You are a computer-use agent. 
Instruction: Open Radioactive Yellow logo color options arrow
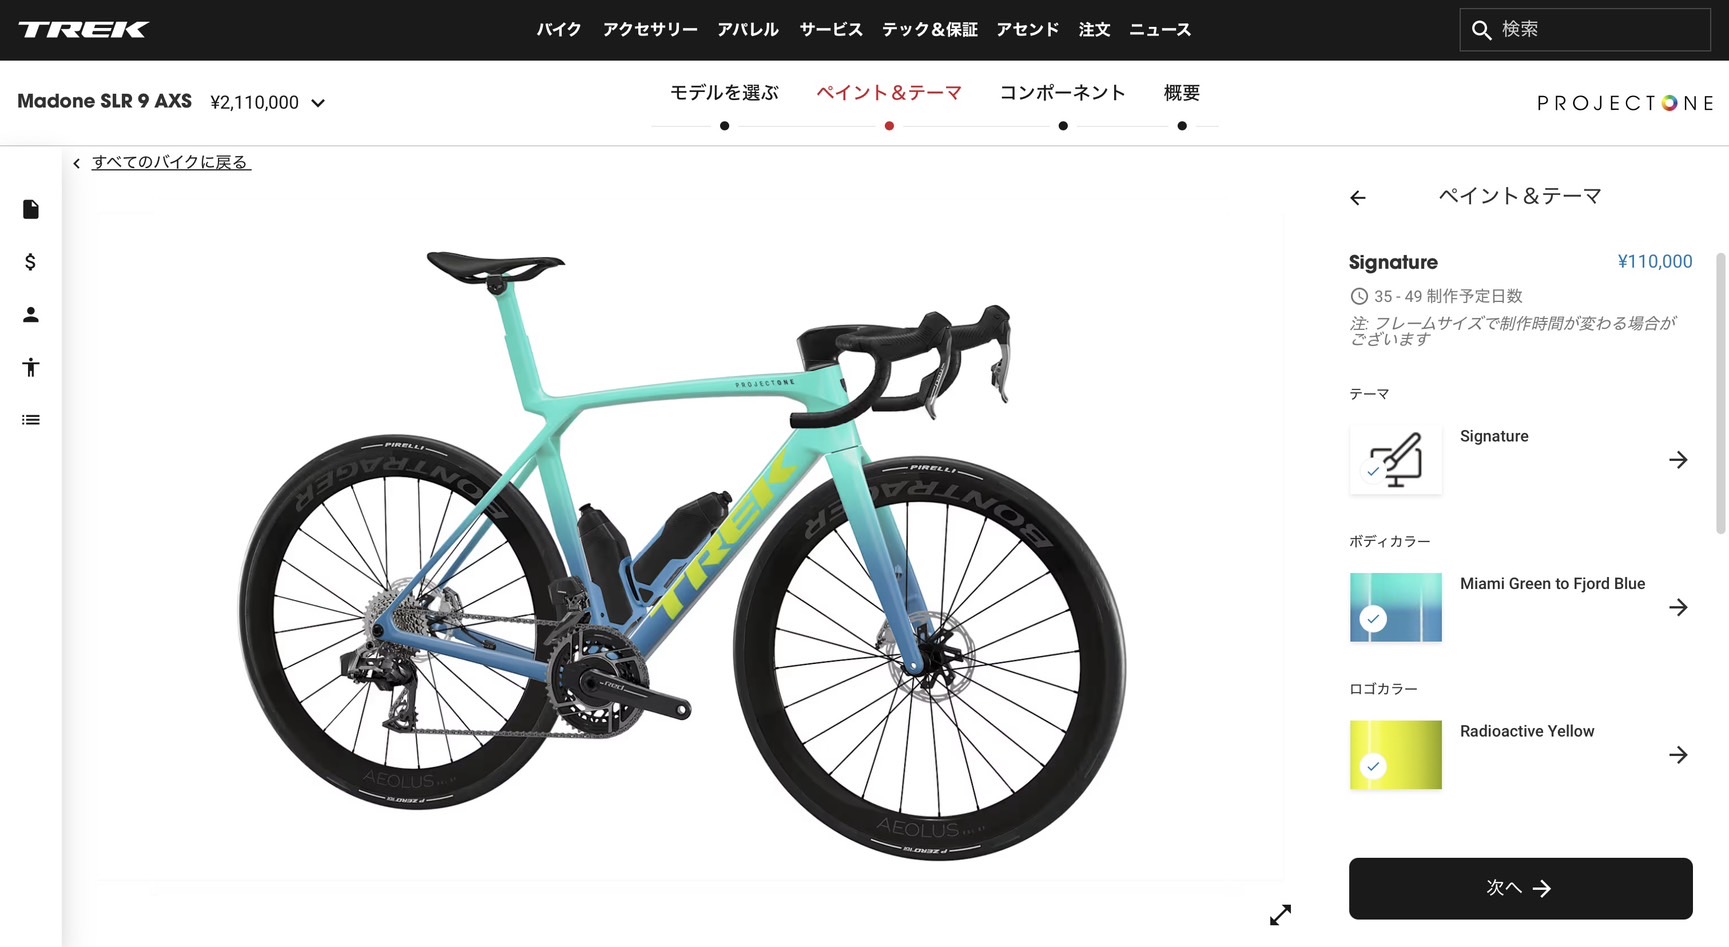[1678, 755]
